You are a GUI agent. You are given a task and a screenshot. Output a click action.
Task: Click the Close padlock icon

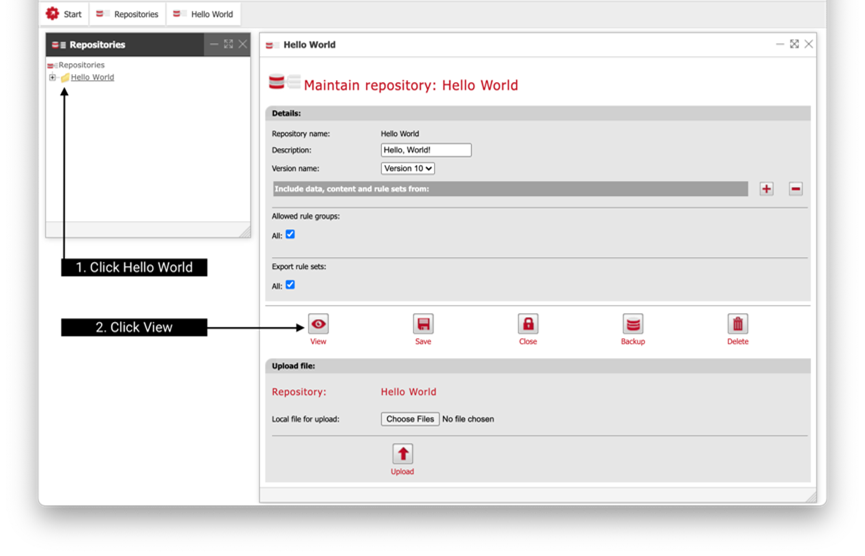[x=528, y=324]
